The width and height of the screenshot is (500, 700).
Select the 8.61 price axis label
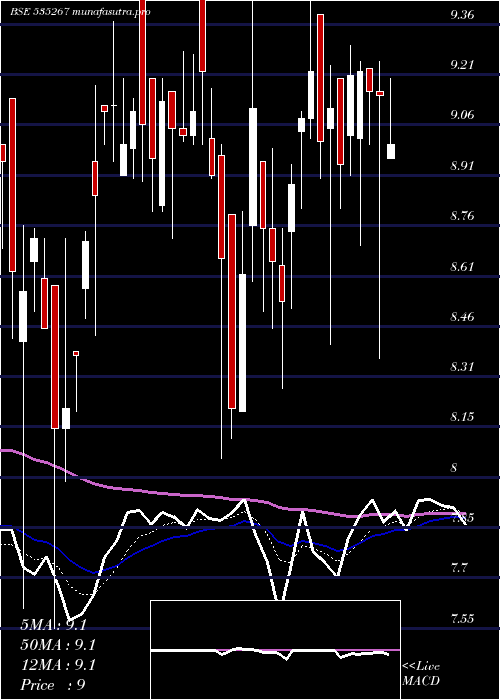(x=462, y=267)
